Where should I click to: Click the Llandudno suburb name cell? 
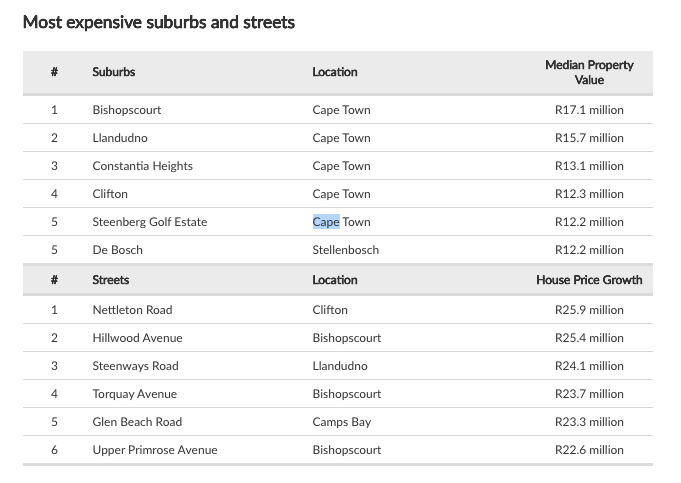click(119, 138)
